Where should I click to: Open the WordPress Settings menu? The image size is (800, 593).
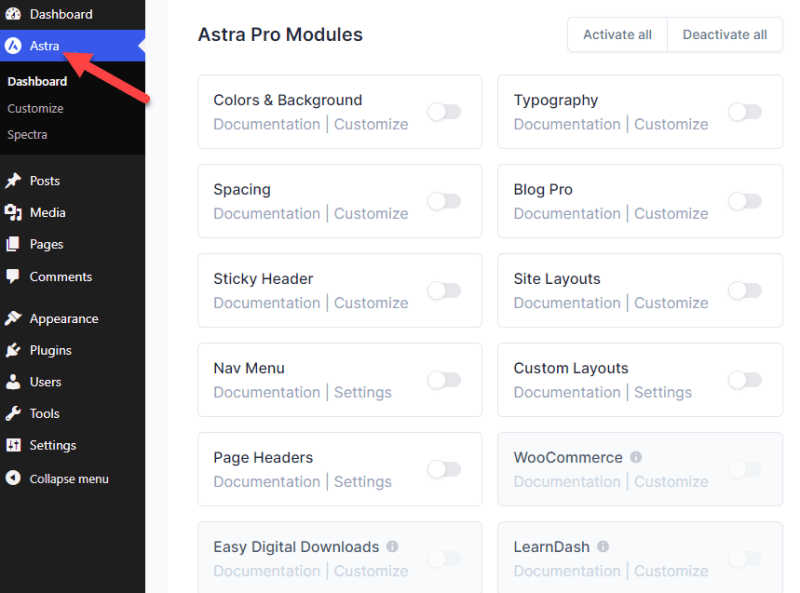[72, 445]
